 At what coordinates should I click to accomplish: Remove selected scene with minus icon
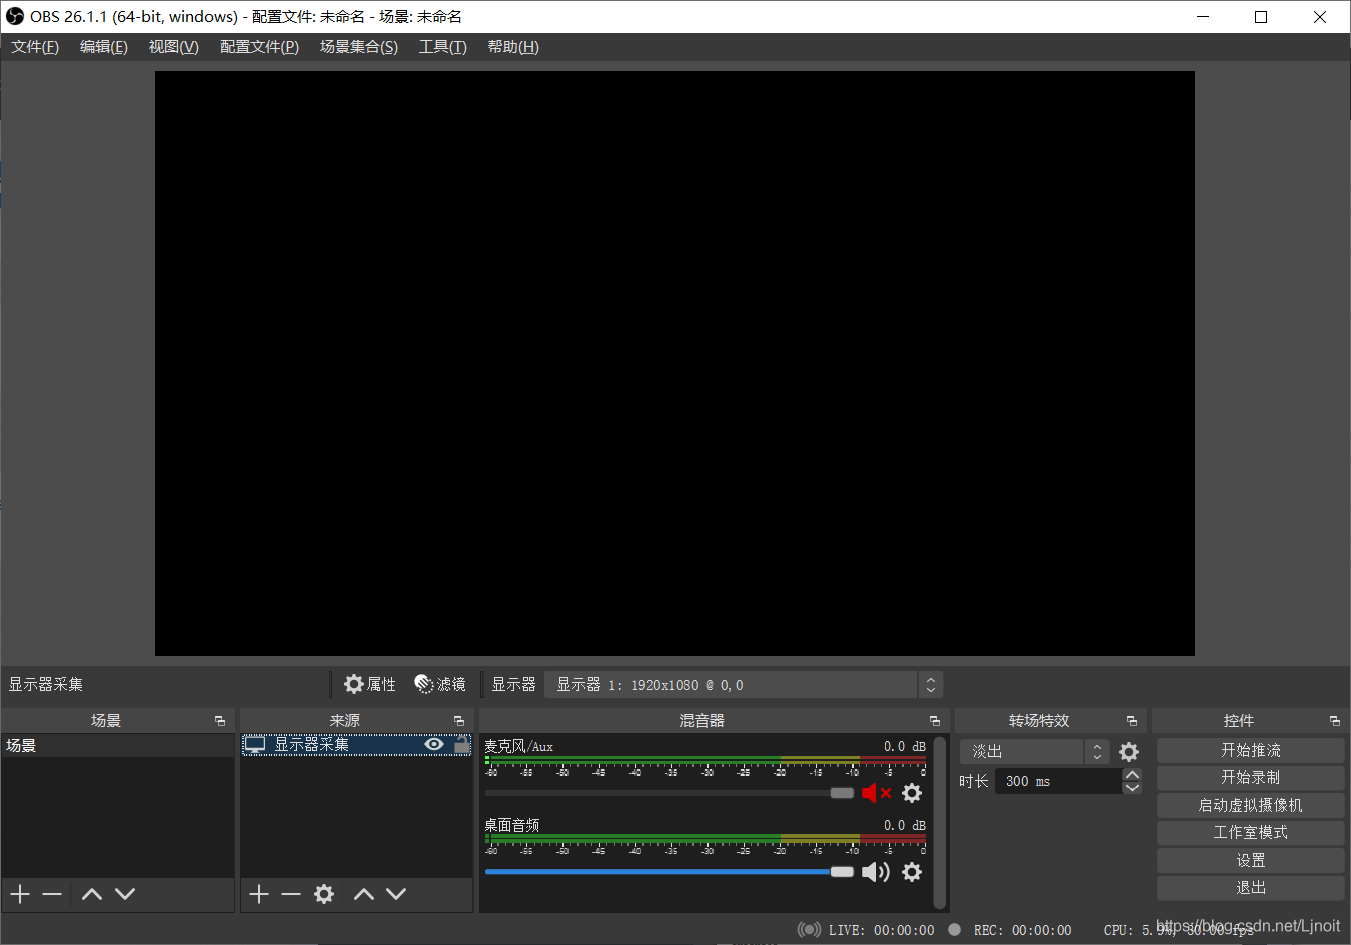pyautogui.click(x=52, y=894)
